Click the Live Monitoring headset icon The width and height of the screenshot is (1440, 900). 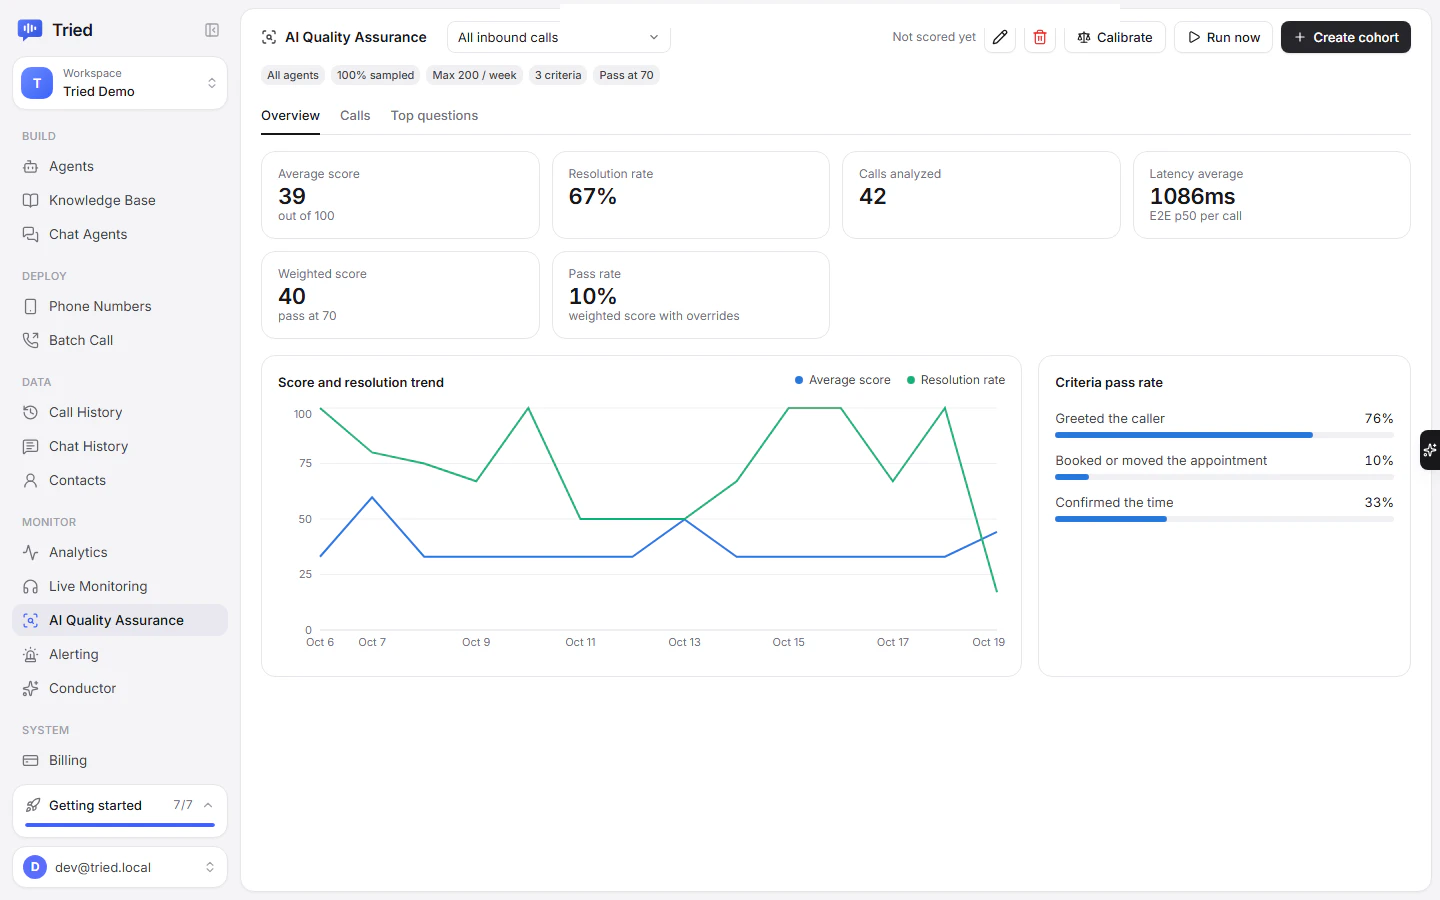coord(31,586)
